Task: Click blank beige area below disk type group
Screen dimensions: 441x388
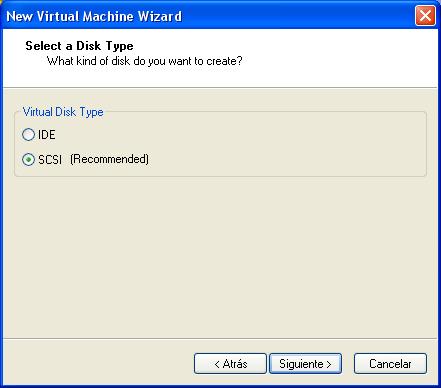Action: coord(220,257)
